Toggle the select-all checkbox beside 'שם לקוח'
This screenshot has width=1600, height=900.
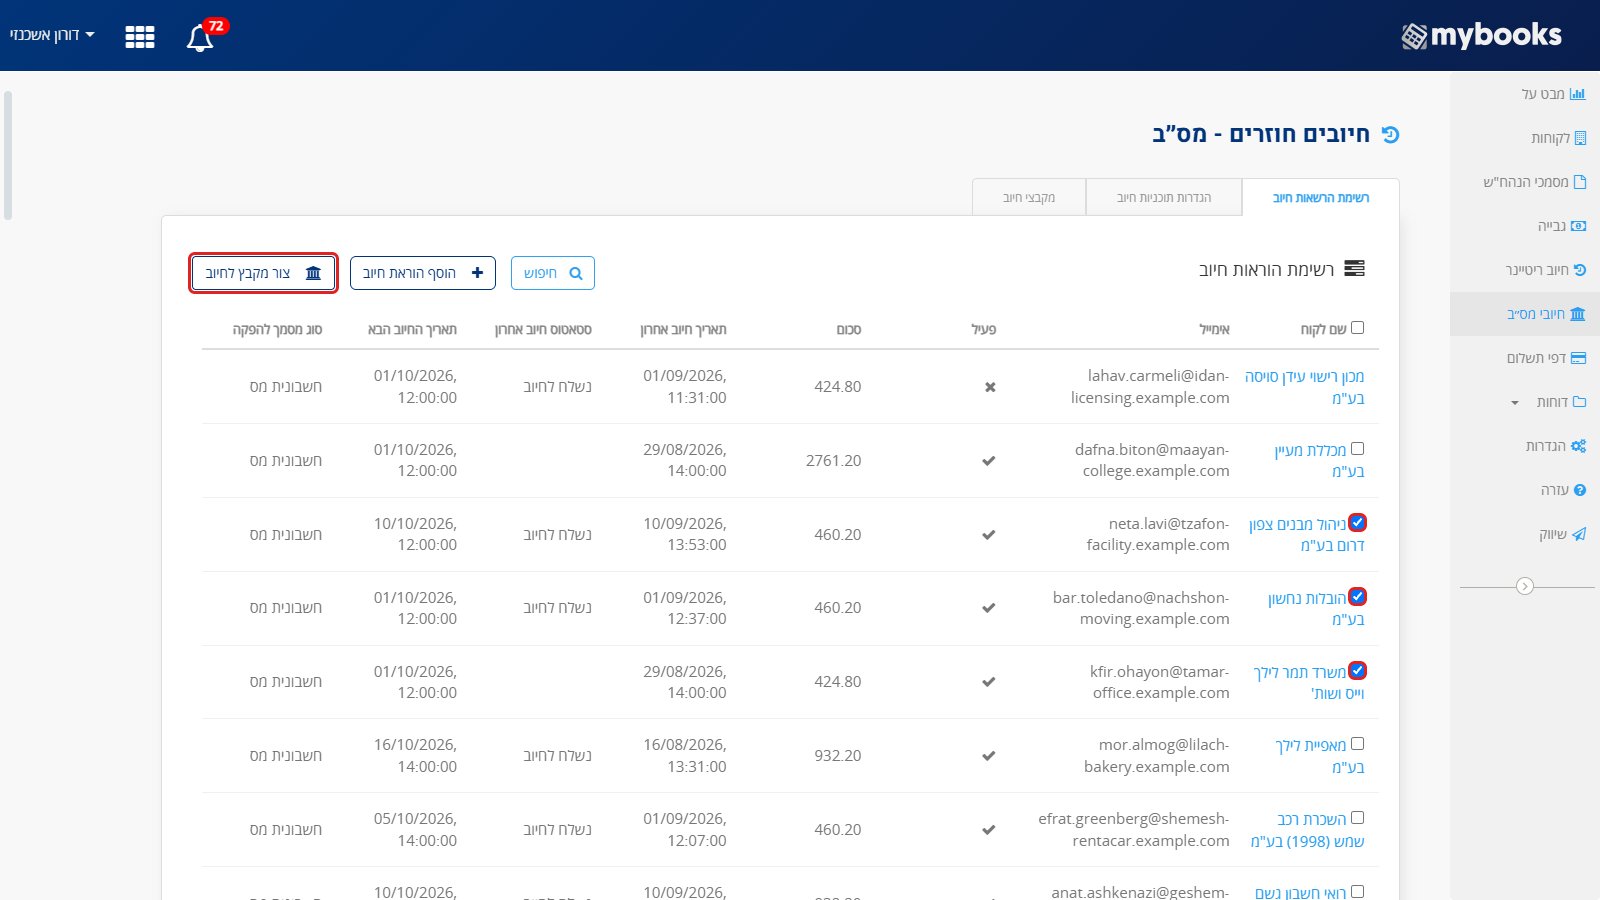pos(1357,327)
